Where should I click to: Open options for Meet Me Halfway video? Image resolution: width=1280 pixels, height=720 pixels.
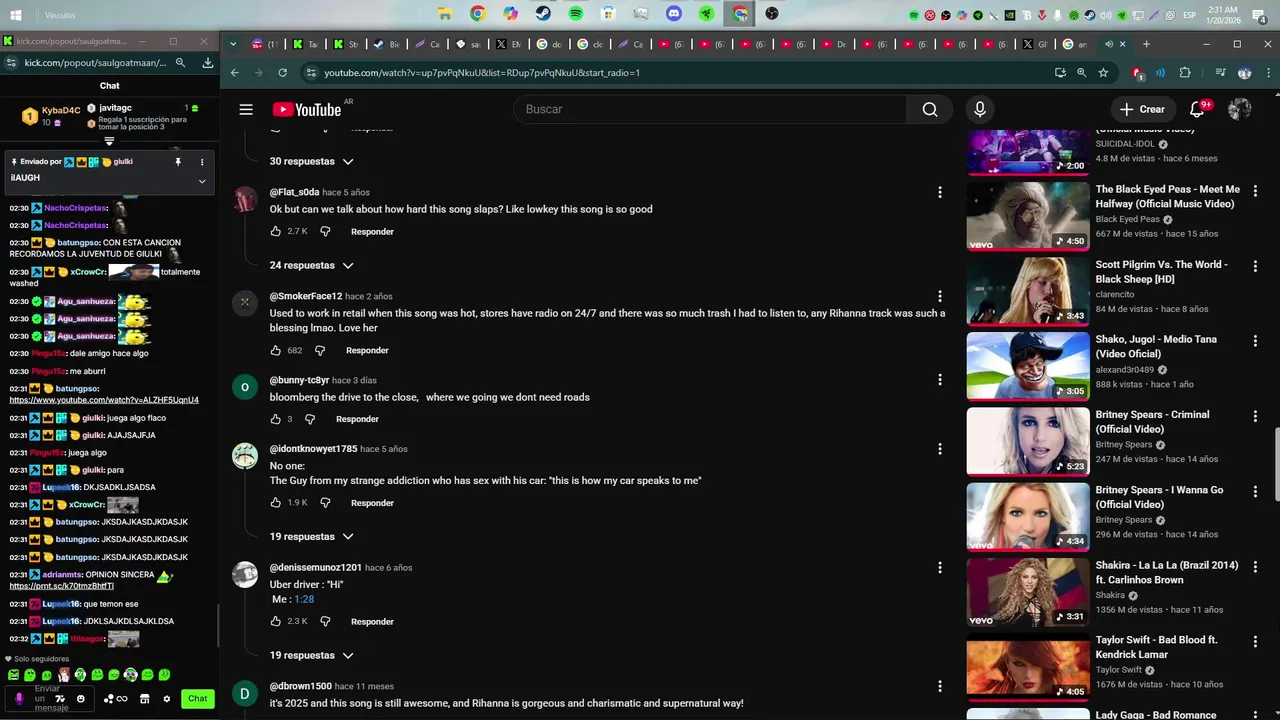1255,190
